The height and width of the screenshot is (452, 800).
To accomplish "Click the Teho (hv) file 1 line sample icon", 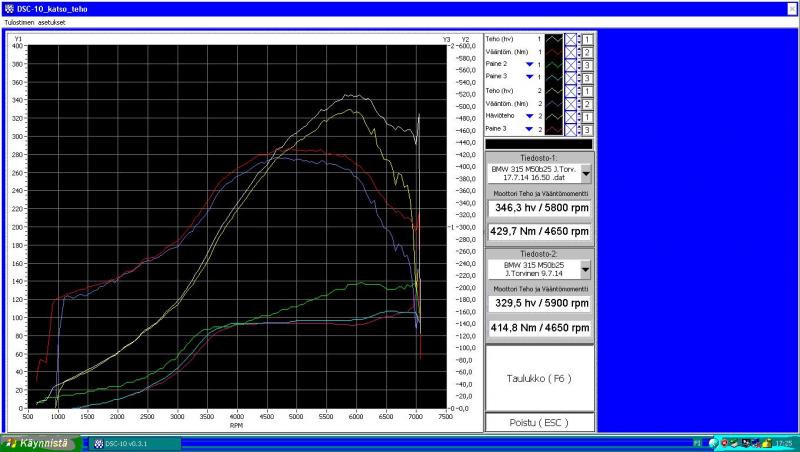I will click(553, 38).
